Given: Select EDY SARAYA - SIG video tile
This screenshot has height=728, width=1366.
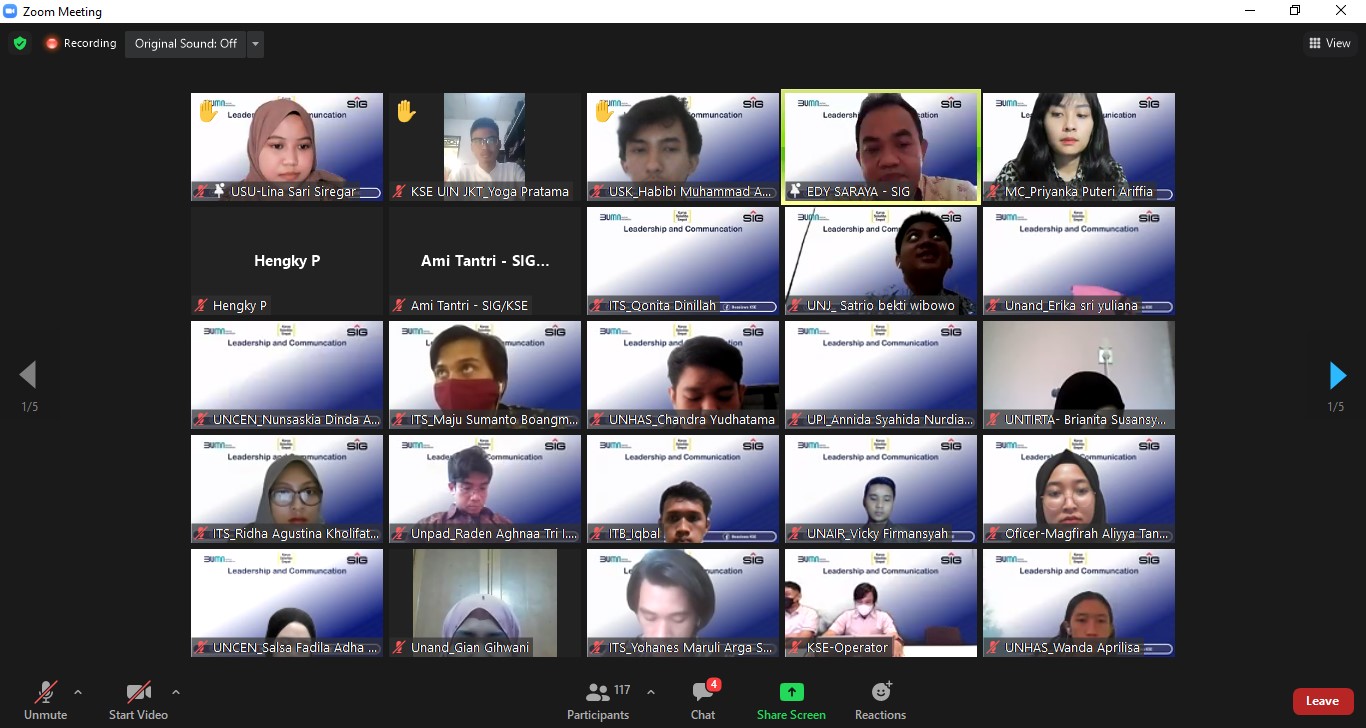Looking at the screenshot, I should 880,147.
